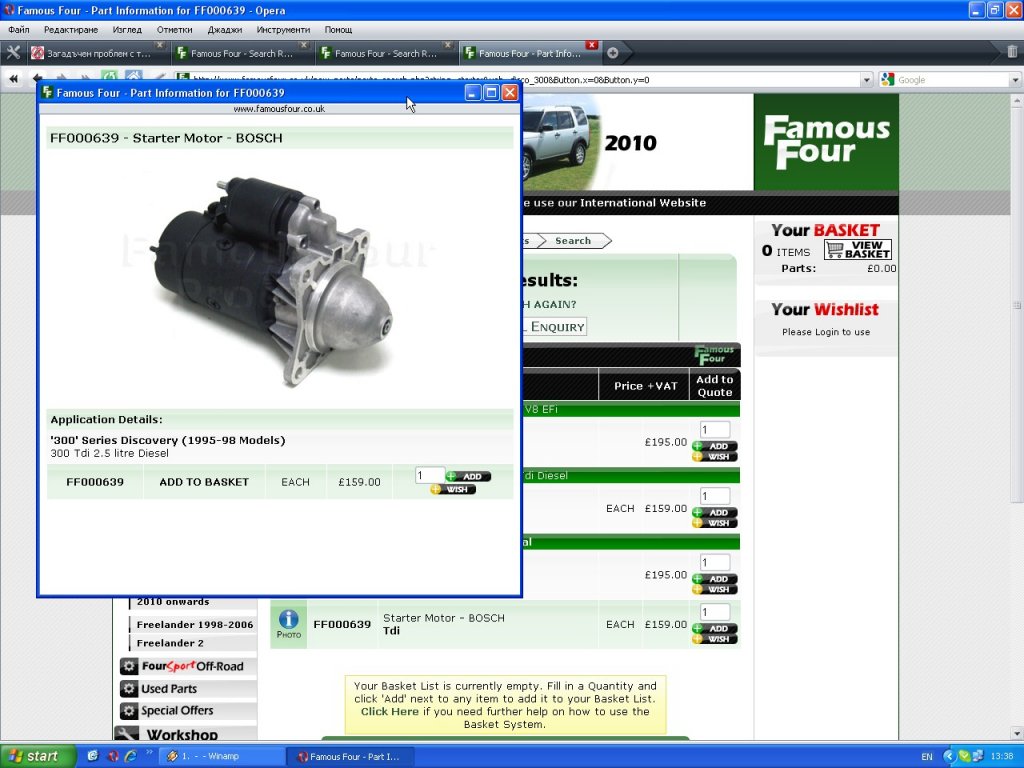This screenshot has height=768, width=1024.
Task: Click the starter motor product photo
Action: [x=273, y=281]
